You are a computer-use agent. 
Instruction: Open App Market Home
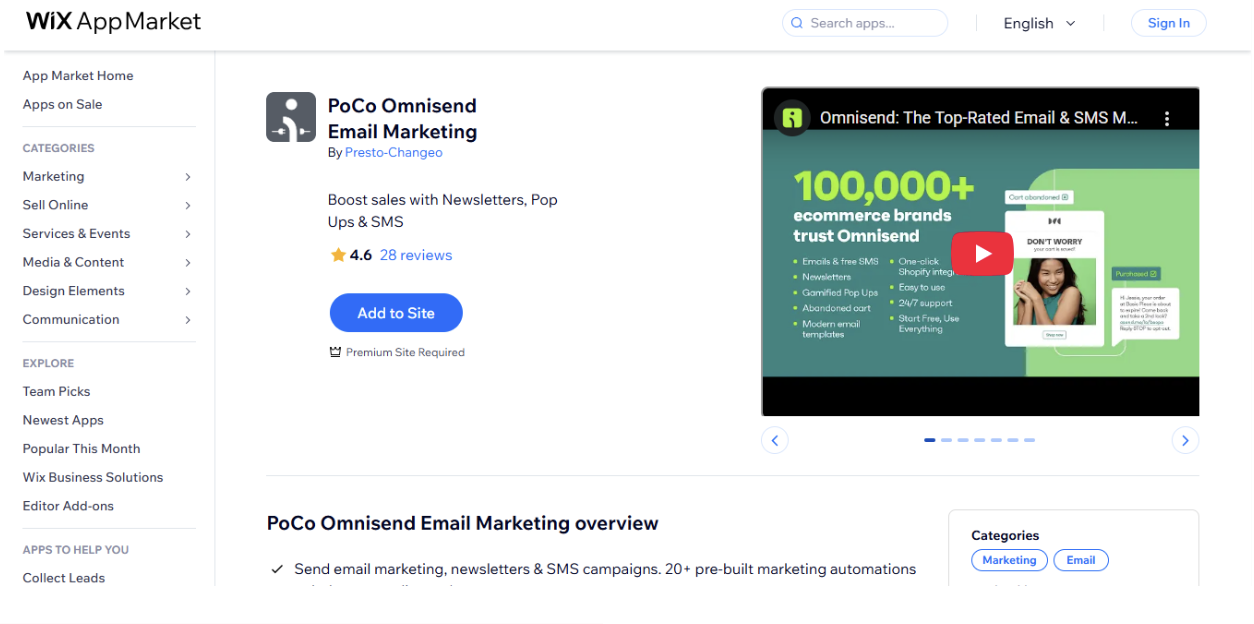pos(77,75)
